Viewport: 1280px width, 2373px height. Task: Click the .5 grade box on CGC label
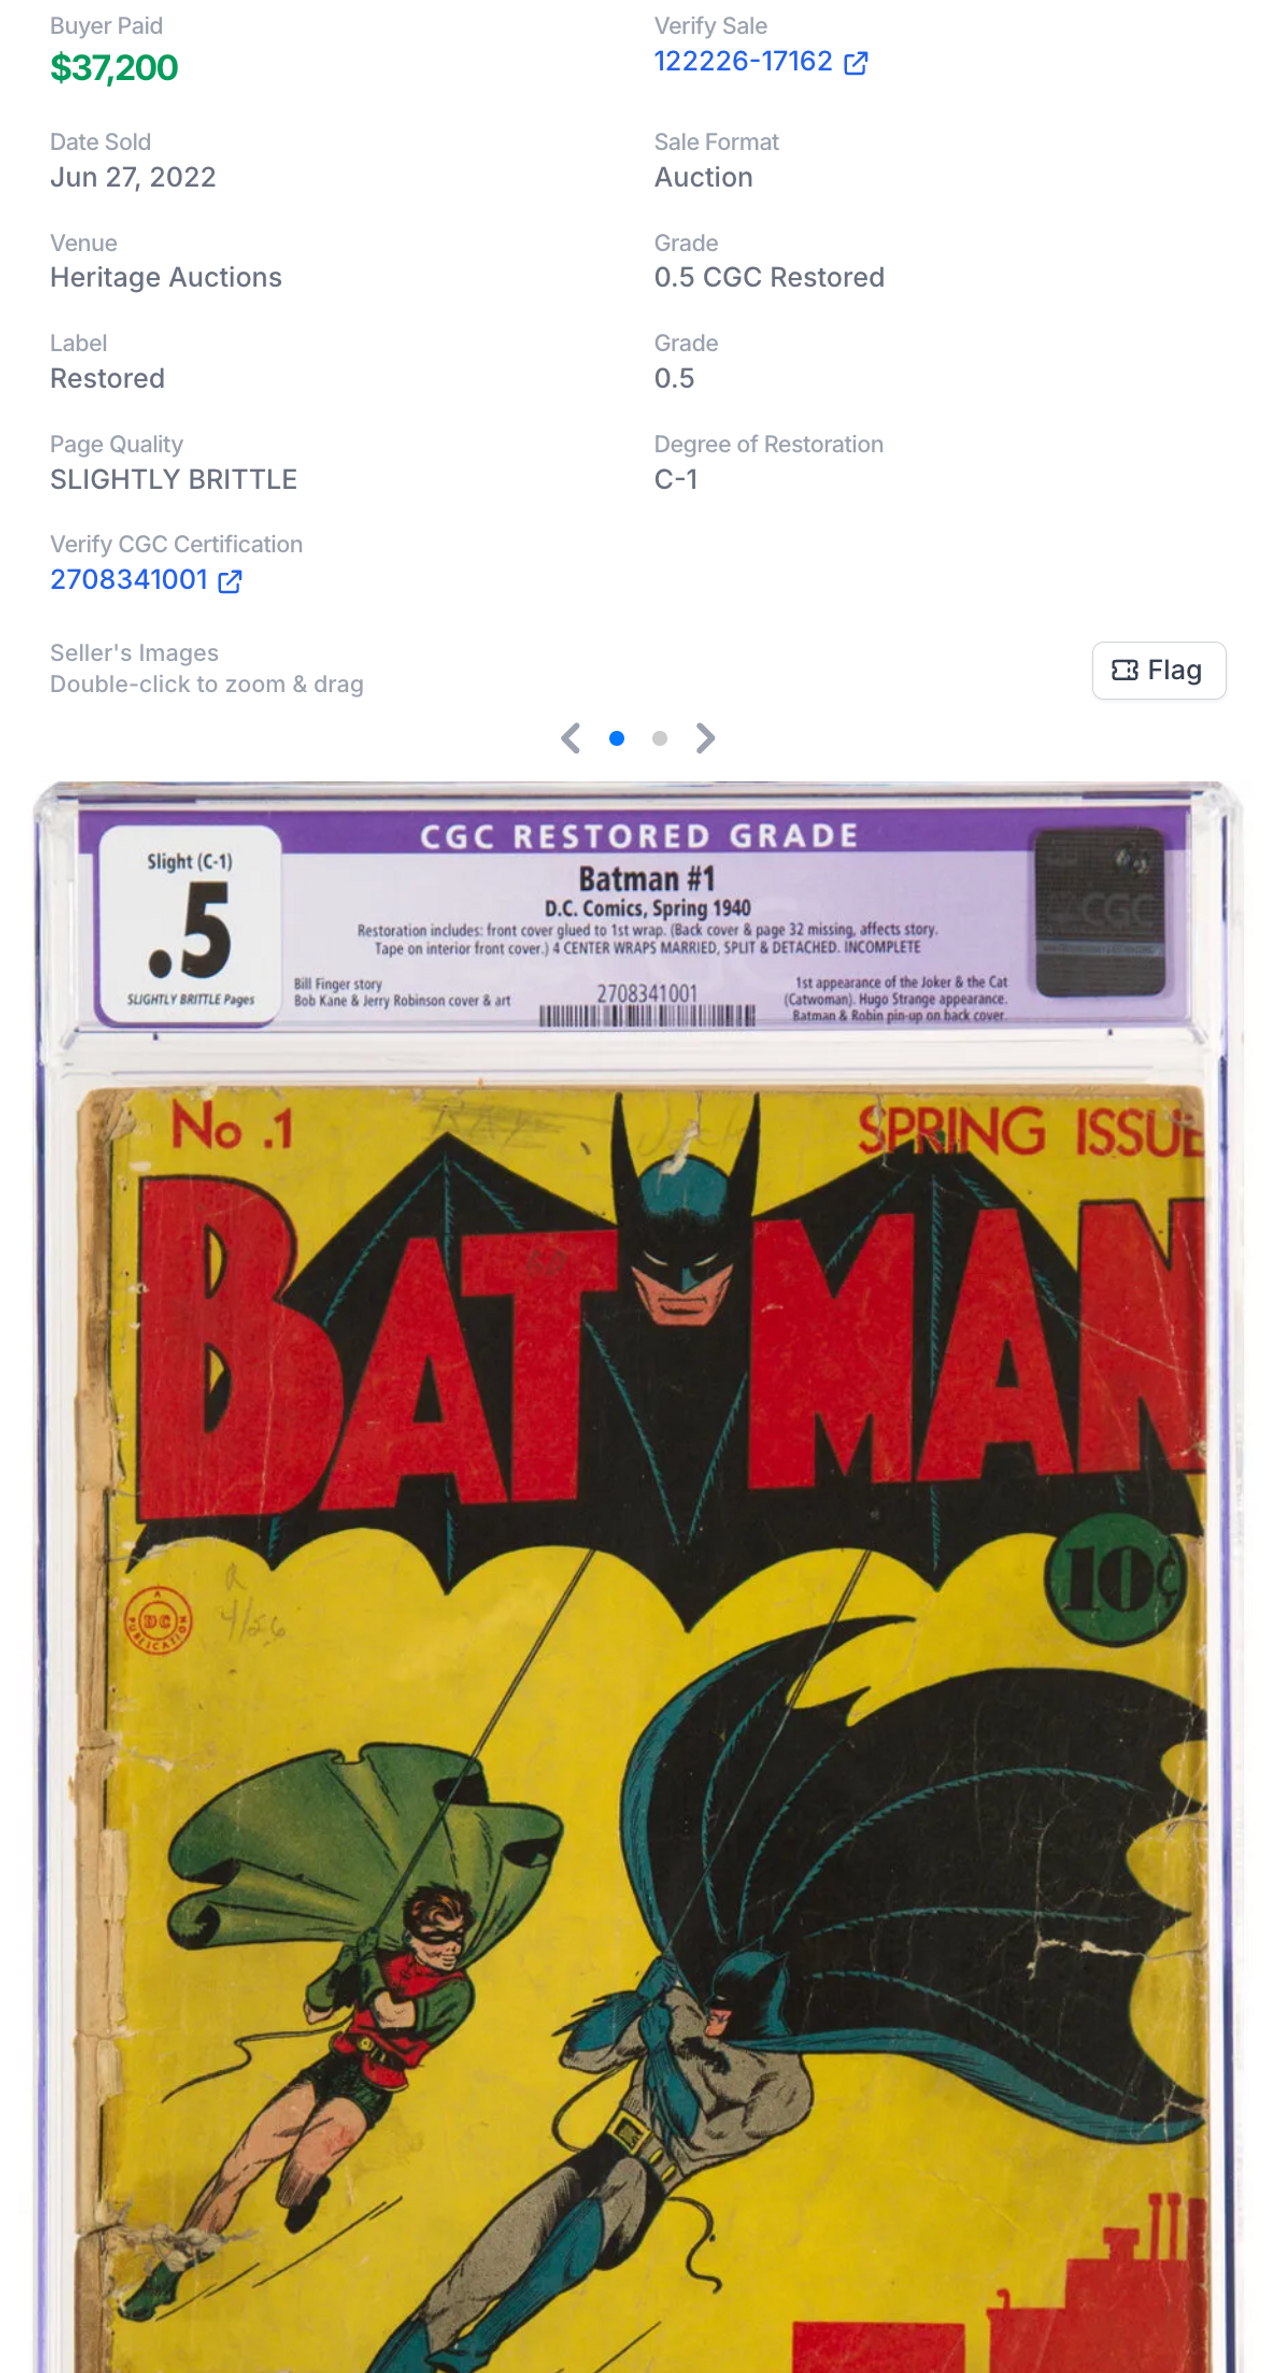click(x=190, y=924)
